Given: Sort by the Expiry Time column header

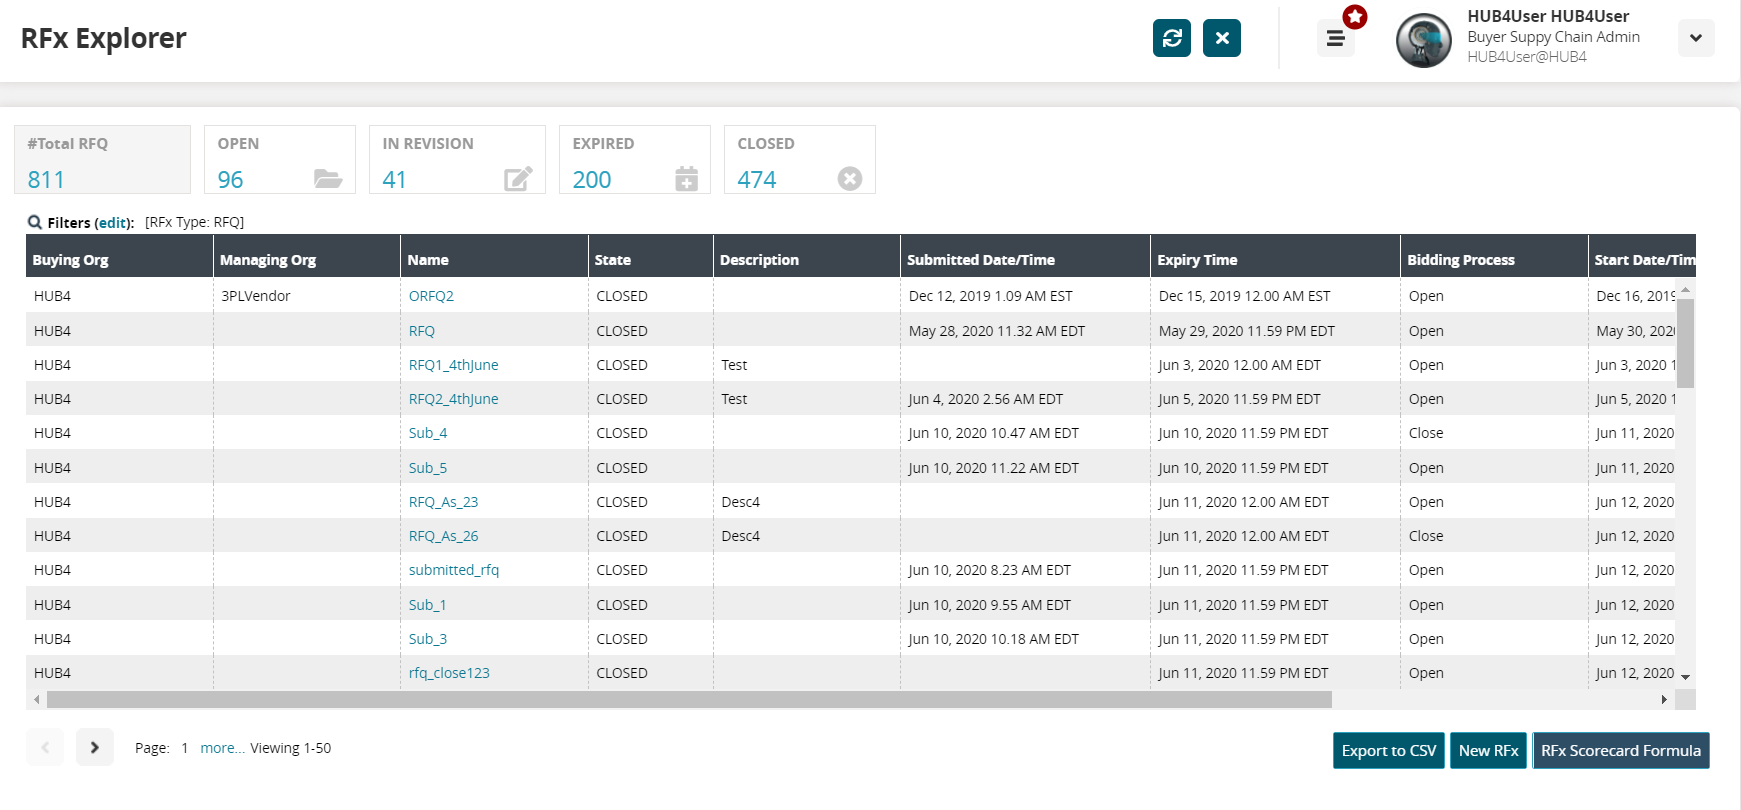Looking at the screenshot, I should point(1197,260).
